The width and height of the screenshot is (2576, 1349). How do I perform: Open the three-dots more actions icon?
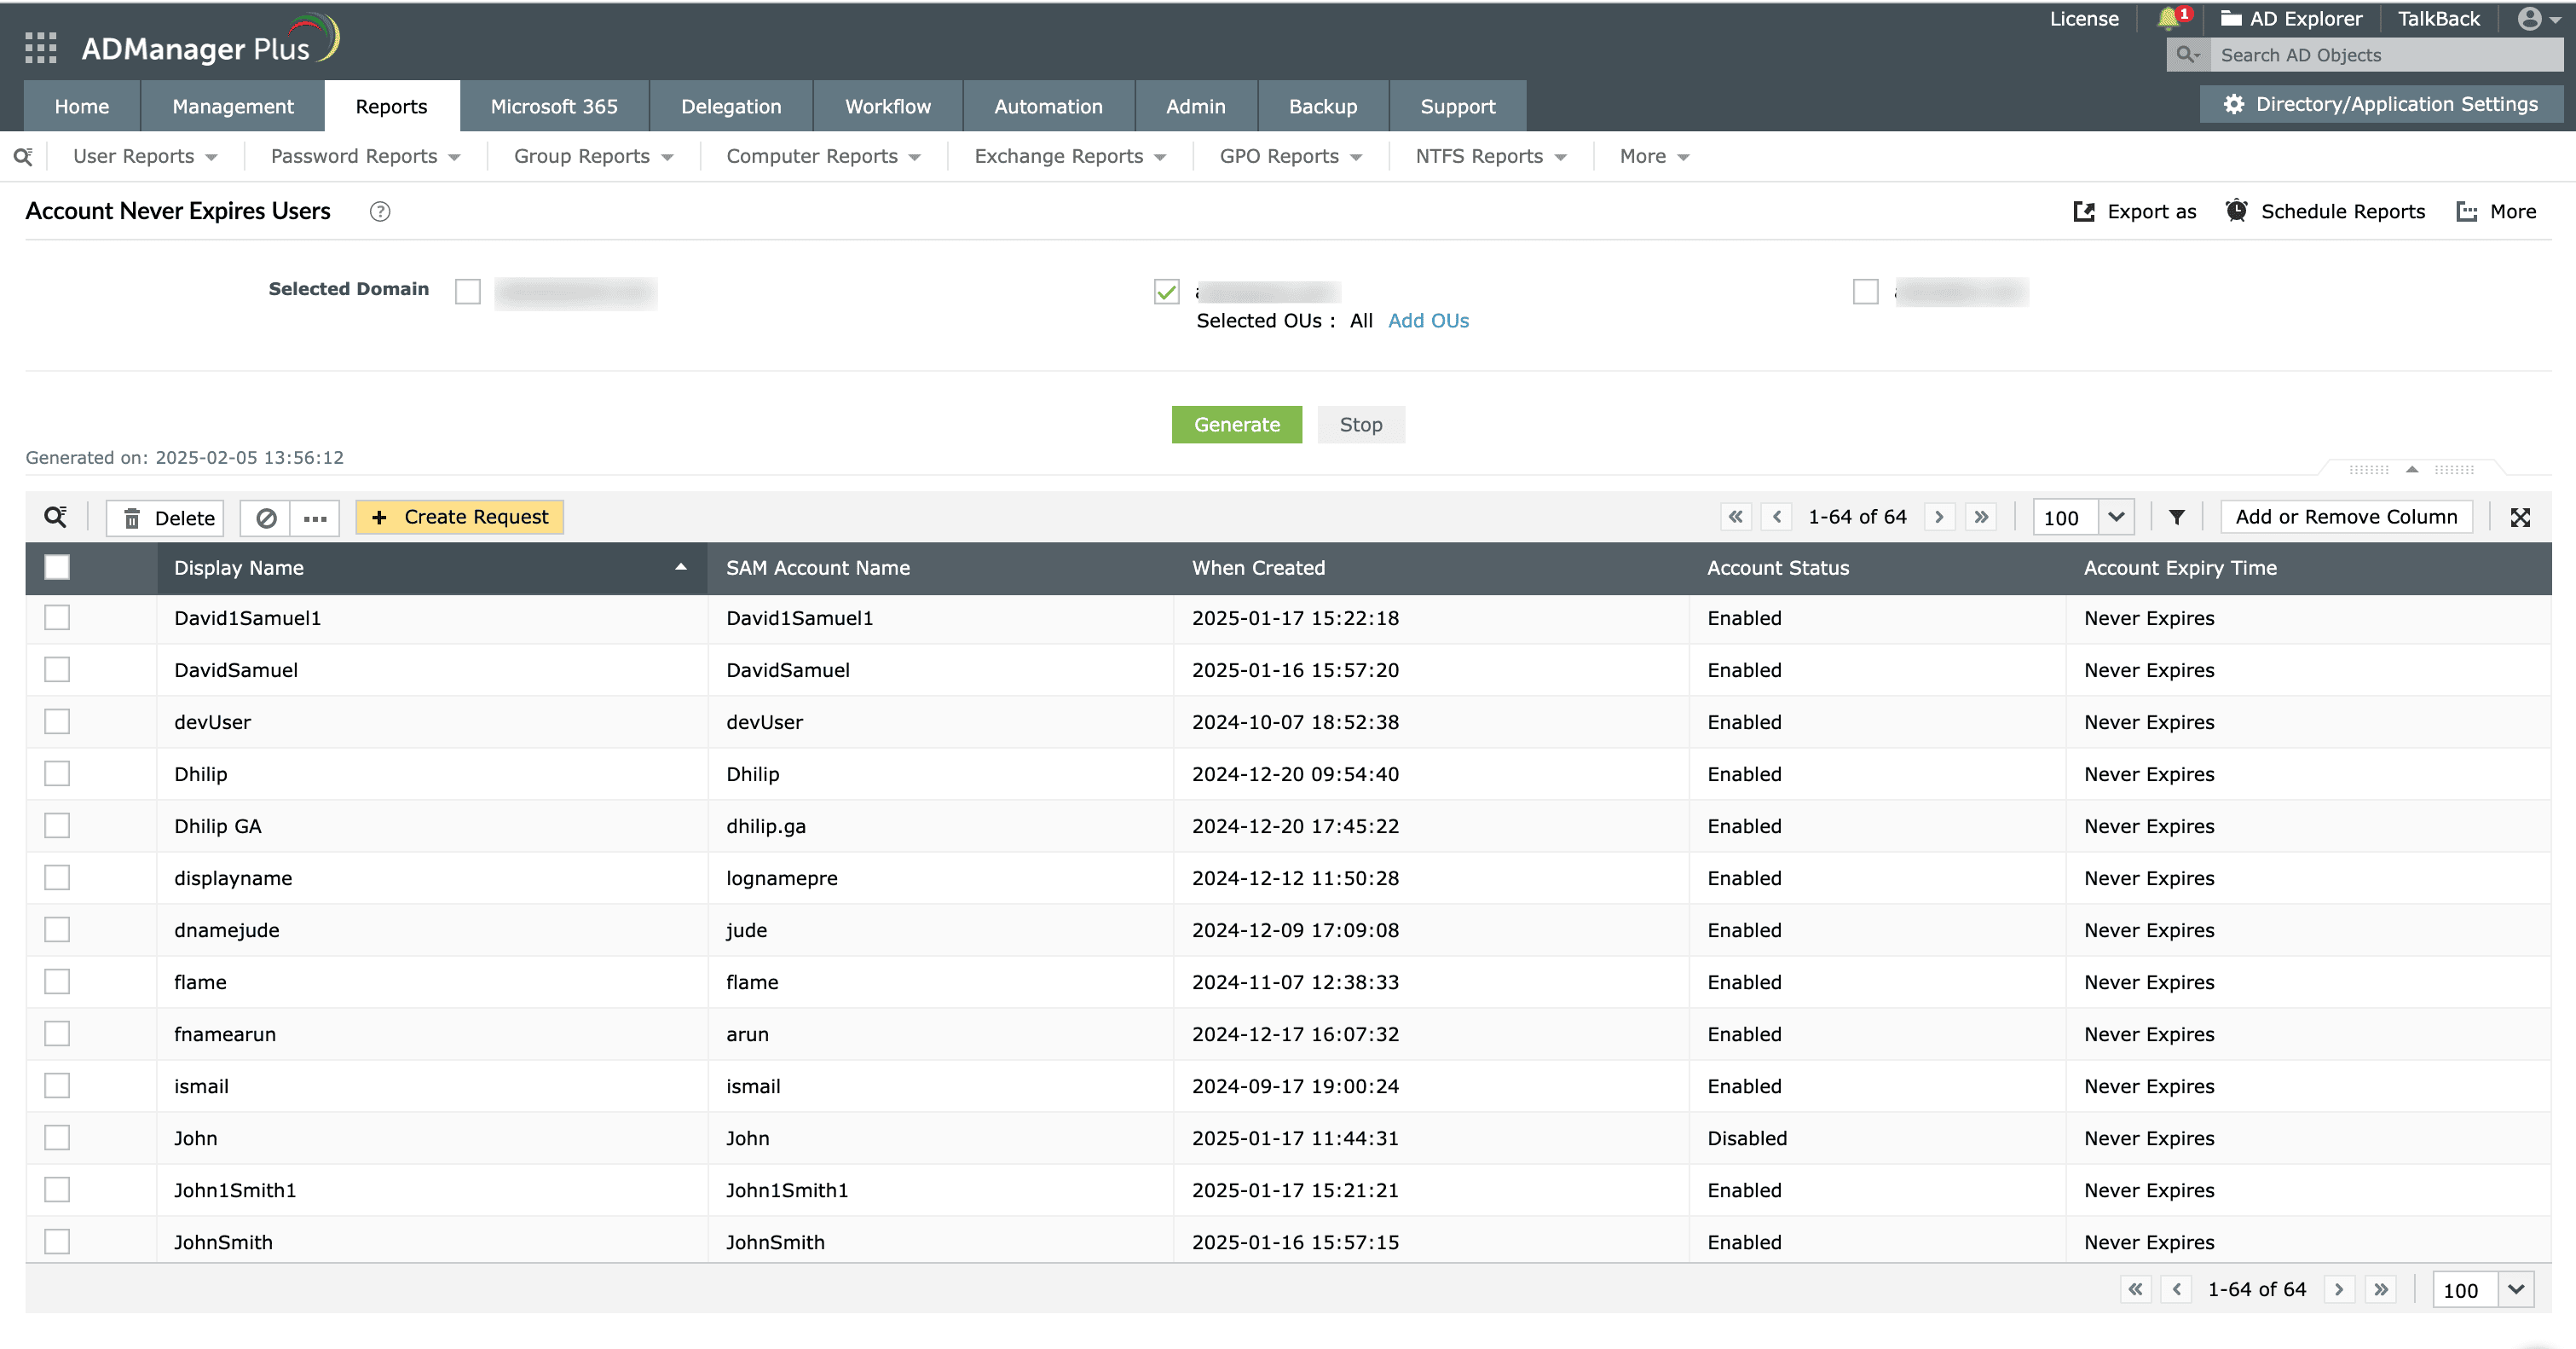(x=315, y=518)
